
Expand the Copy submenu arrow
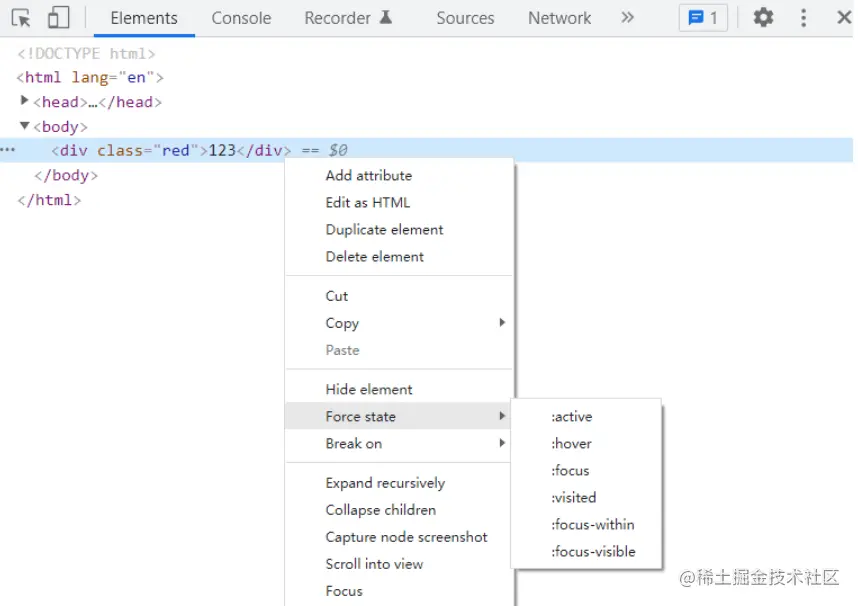[x=502, y=322]
